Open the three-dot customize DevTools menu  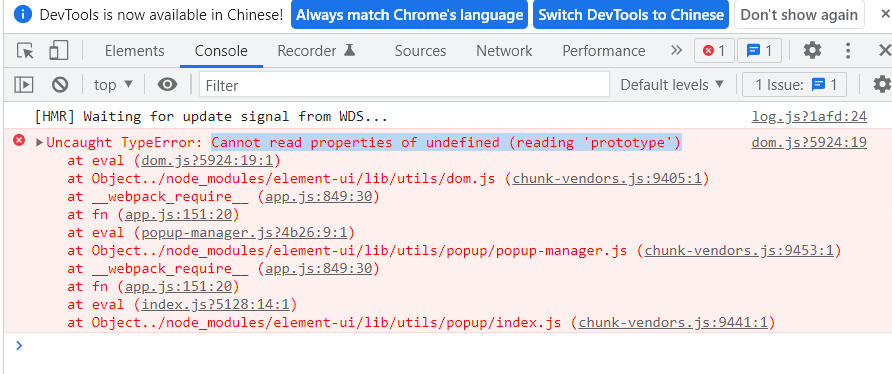click(x=848, y=51)
